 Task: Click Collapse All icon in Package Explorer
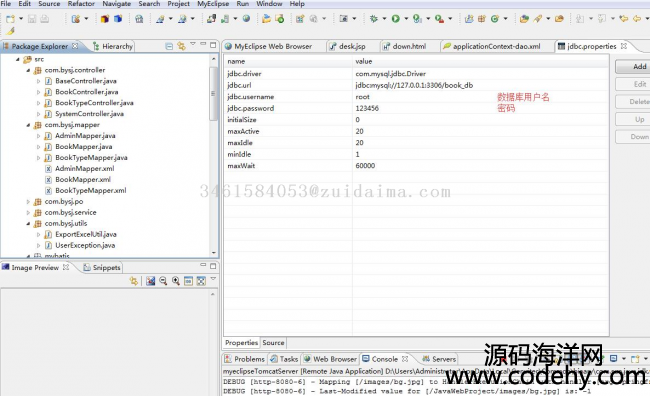pyautogui.click(x=169, y=46)
